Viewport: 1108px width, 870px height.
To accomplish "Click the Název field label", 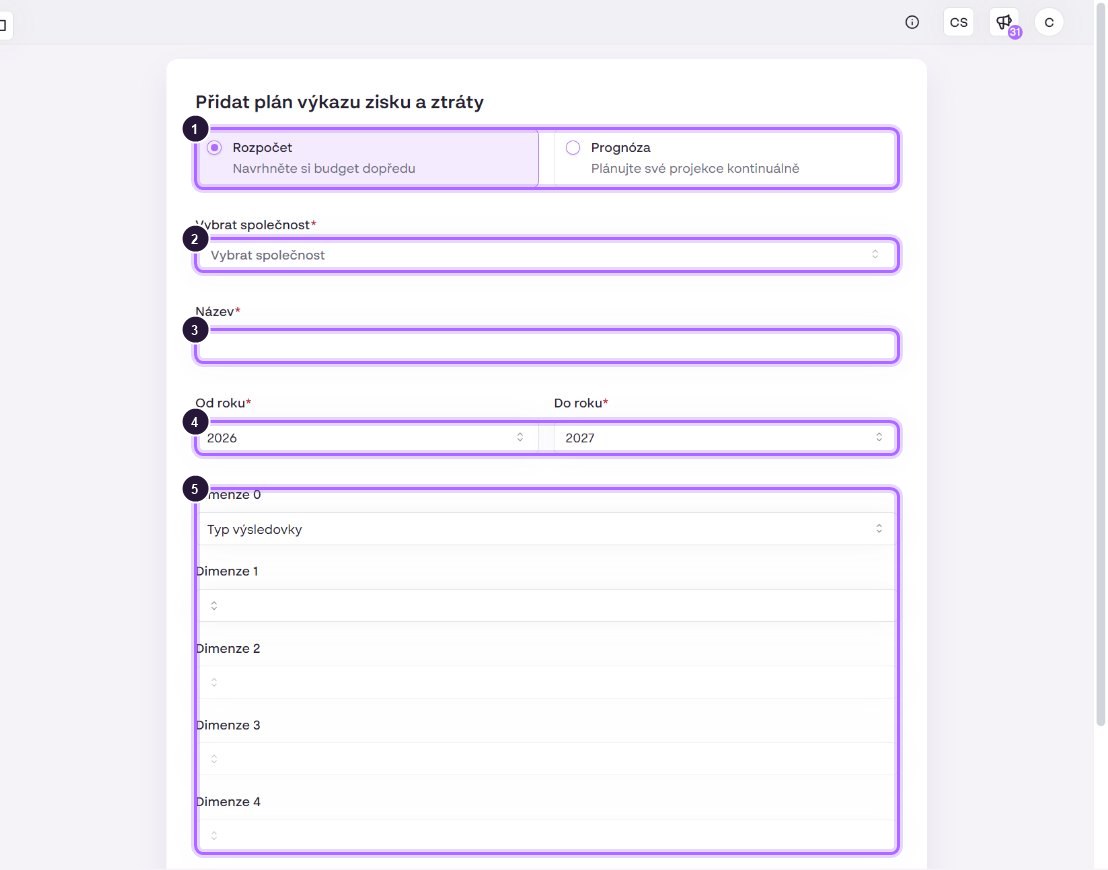I will tap(218, 312).
